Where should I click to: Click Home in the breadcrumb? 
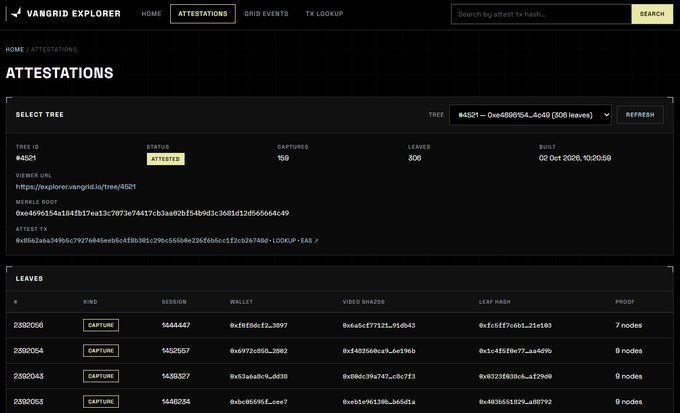pos(15,49)
